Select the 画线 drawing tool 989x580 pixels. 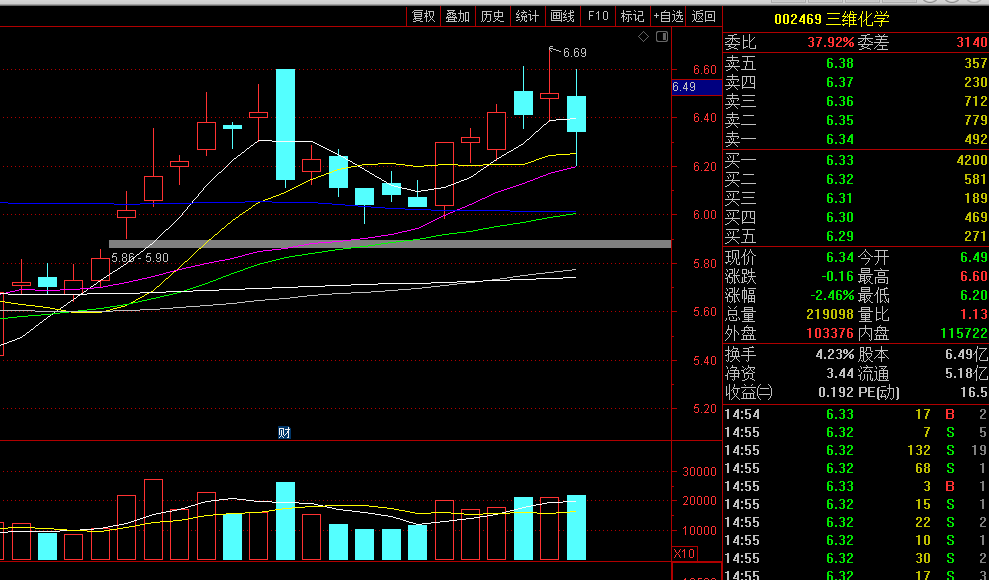click(562, 16)
